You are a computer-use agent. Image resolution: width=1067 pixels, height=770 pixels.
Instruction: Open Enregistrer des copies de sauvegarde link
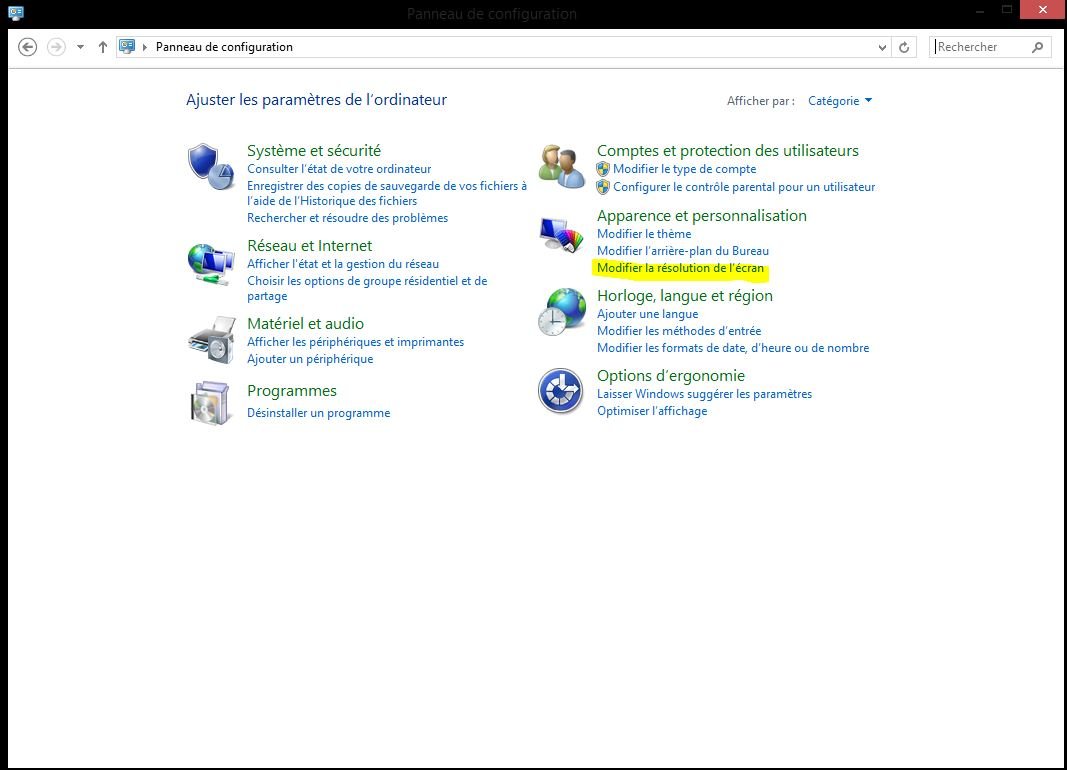[x=387, y=193]
